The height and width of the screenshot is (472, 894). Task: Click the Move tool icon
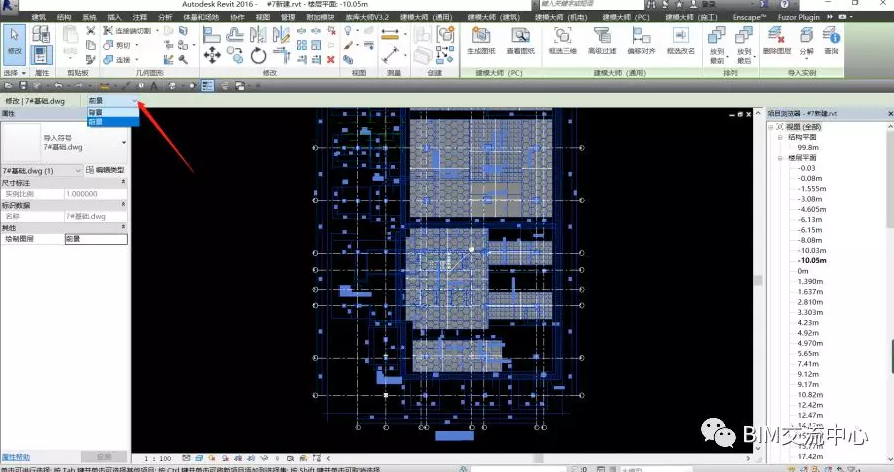point(213,57)
